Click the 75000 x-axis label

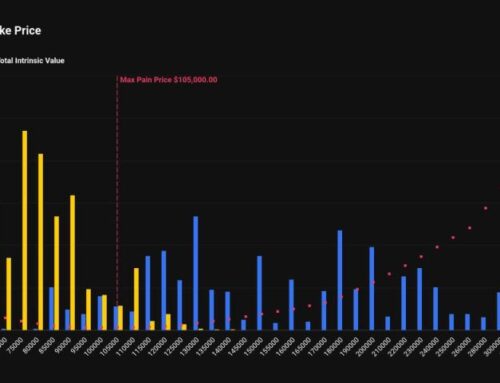point(15,346)
